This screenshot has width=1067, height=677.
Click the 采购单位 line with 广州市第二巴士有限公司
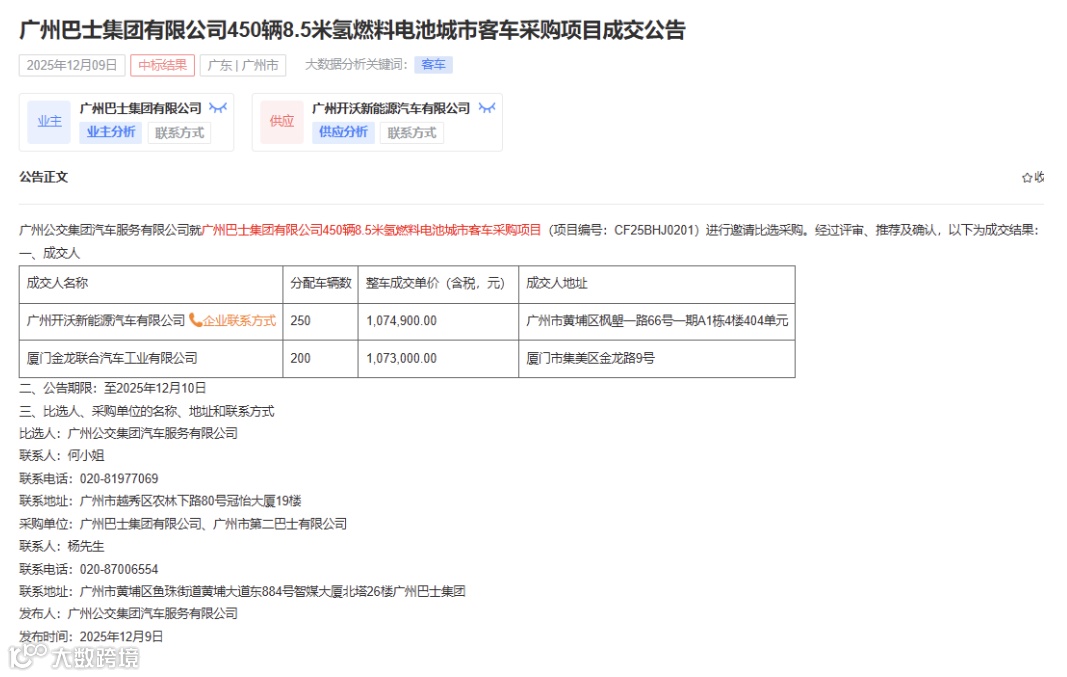(x=183, y=524)
